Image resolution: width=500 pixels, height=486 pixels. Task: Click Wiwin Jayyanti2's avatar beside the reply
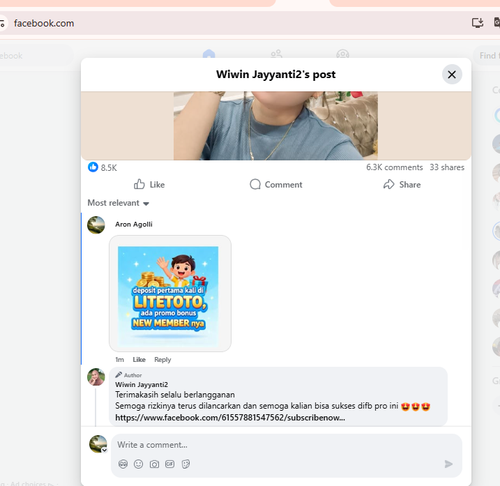pyautogui.click(x=96, y=377)
